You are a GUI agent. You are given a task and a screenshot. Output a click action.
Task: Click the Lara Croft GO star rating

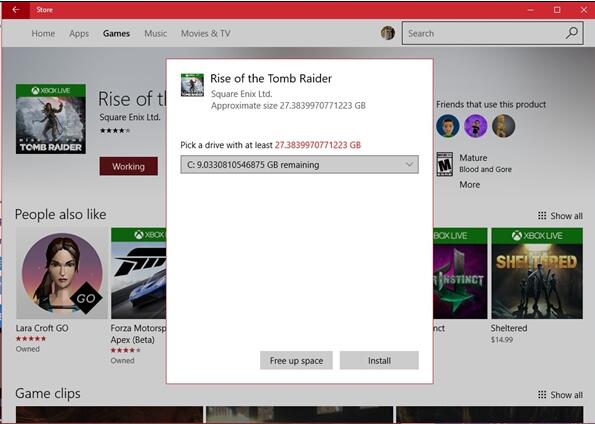click(31, 339)
